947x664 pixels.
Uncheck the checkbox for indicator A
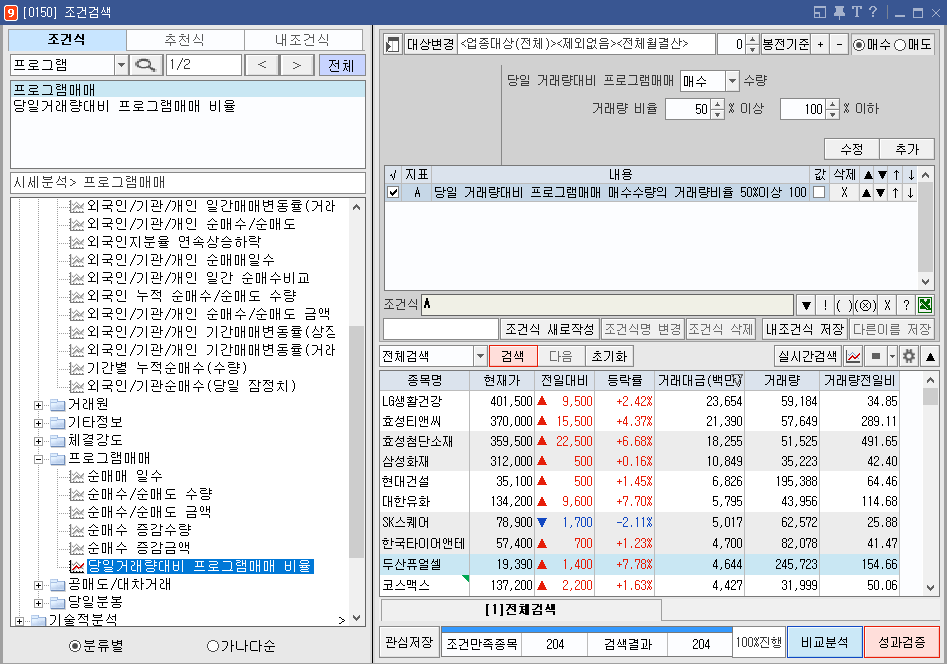click(393, 192)
